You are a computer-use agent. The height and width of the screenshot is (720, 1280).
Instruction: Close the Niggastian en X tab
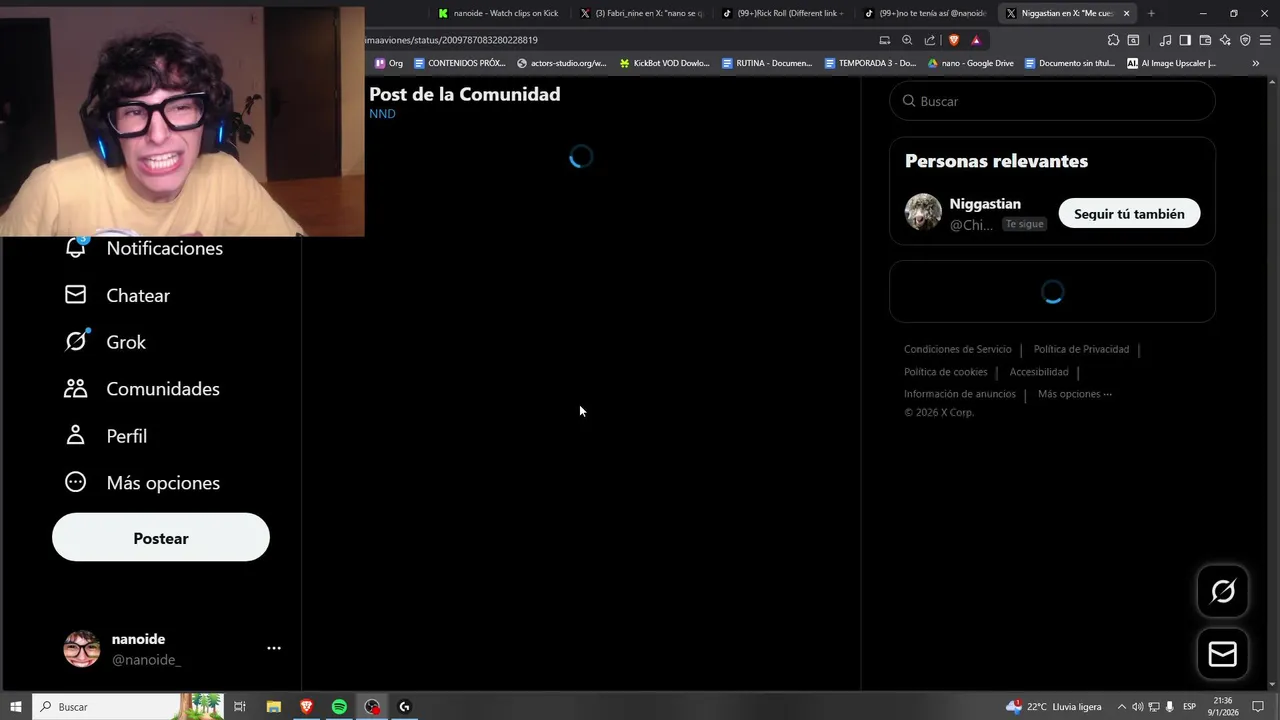pos(1127,13)
